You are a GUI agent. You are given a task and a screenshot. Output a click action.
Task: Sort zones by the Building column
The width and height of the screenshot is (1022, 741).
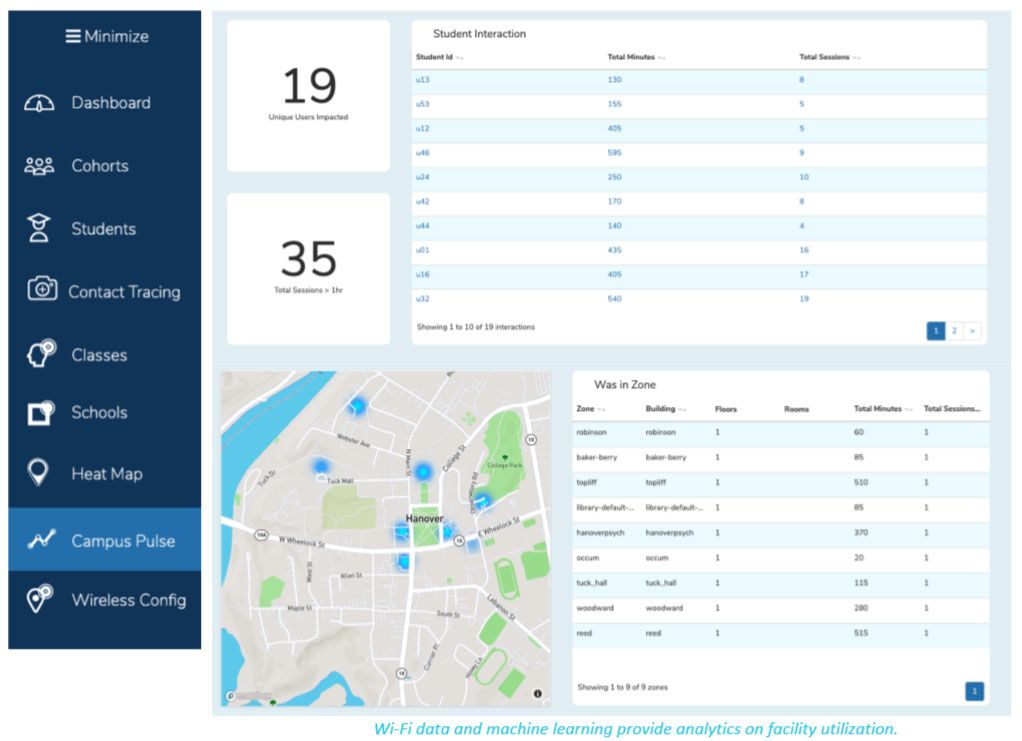pos(666,409)
